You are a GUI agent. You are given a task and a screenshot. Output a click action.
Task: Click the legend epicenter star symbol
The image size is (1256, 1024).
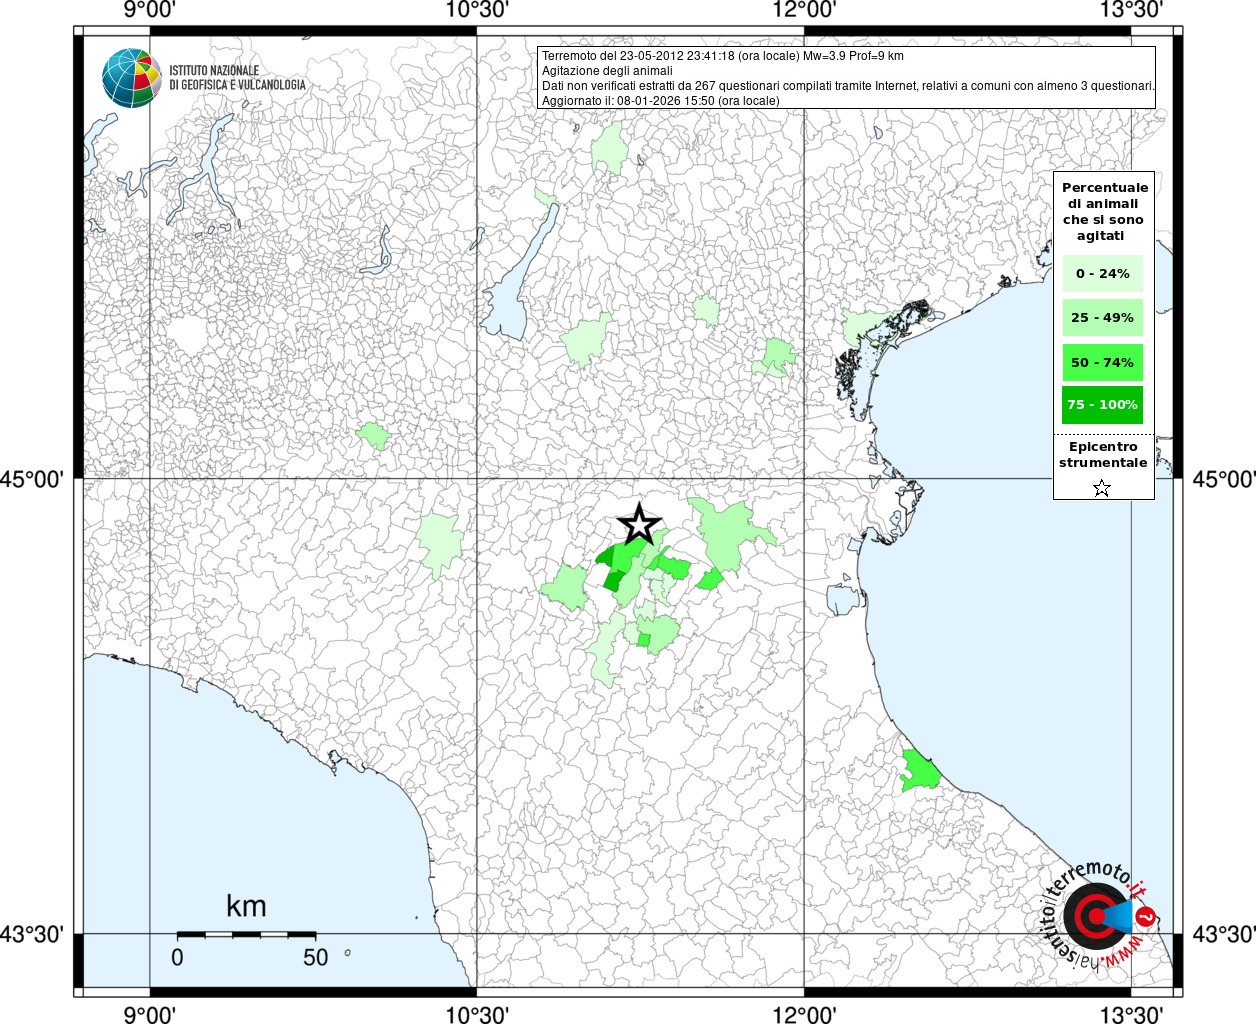click(x=1102, y=488)
